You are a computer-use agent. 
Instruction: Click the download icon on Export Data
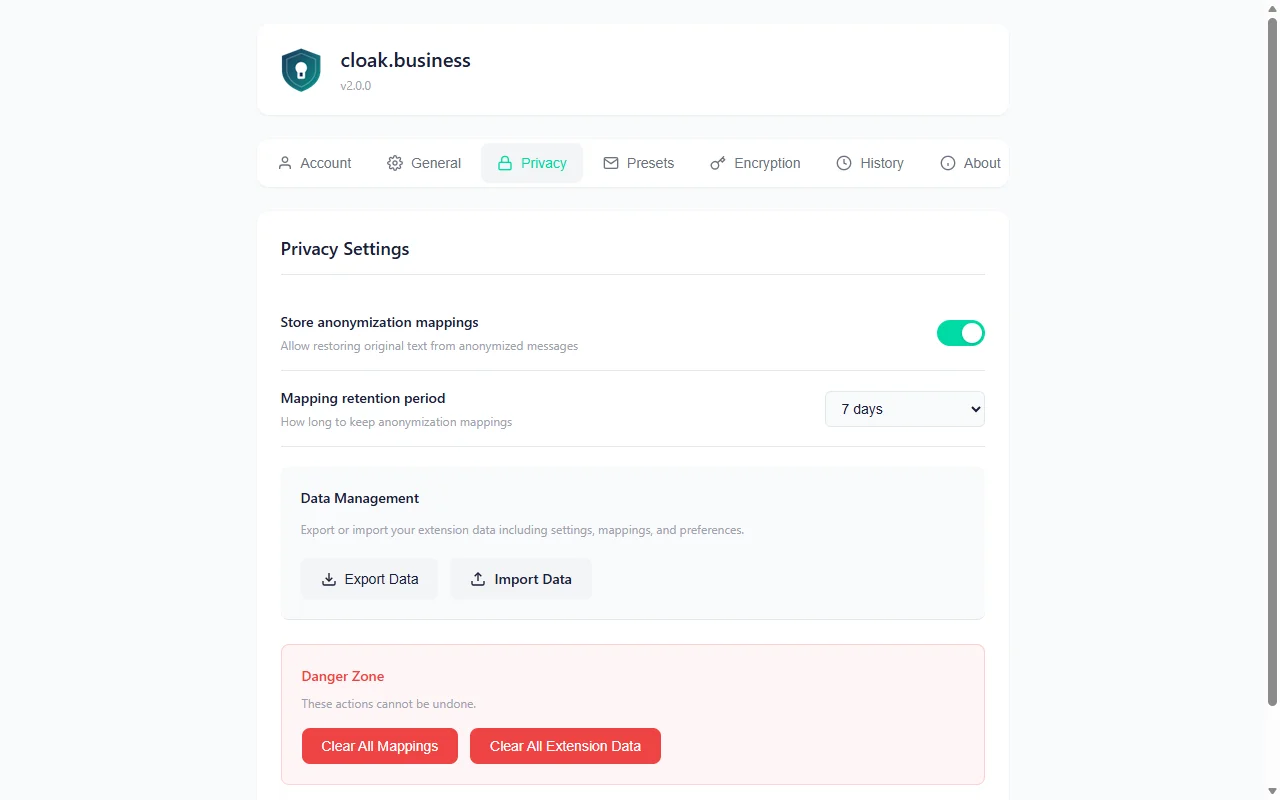pyautogui.click(x=328, y=579)
